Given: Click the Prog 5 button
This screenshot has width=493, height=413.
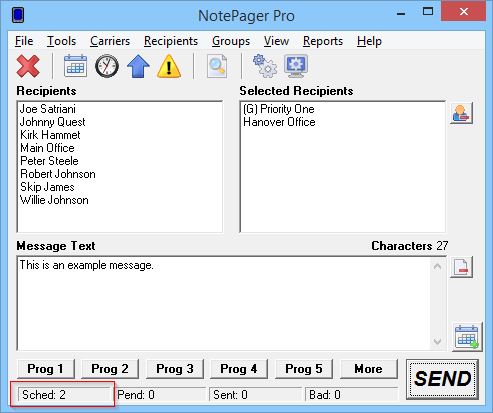Looking at the screenshot, I should pos(304,369).
